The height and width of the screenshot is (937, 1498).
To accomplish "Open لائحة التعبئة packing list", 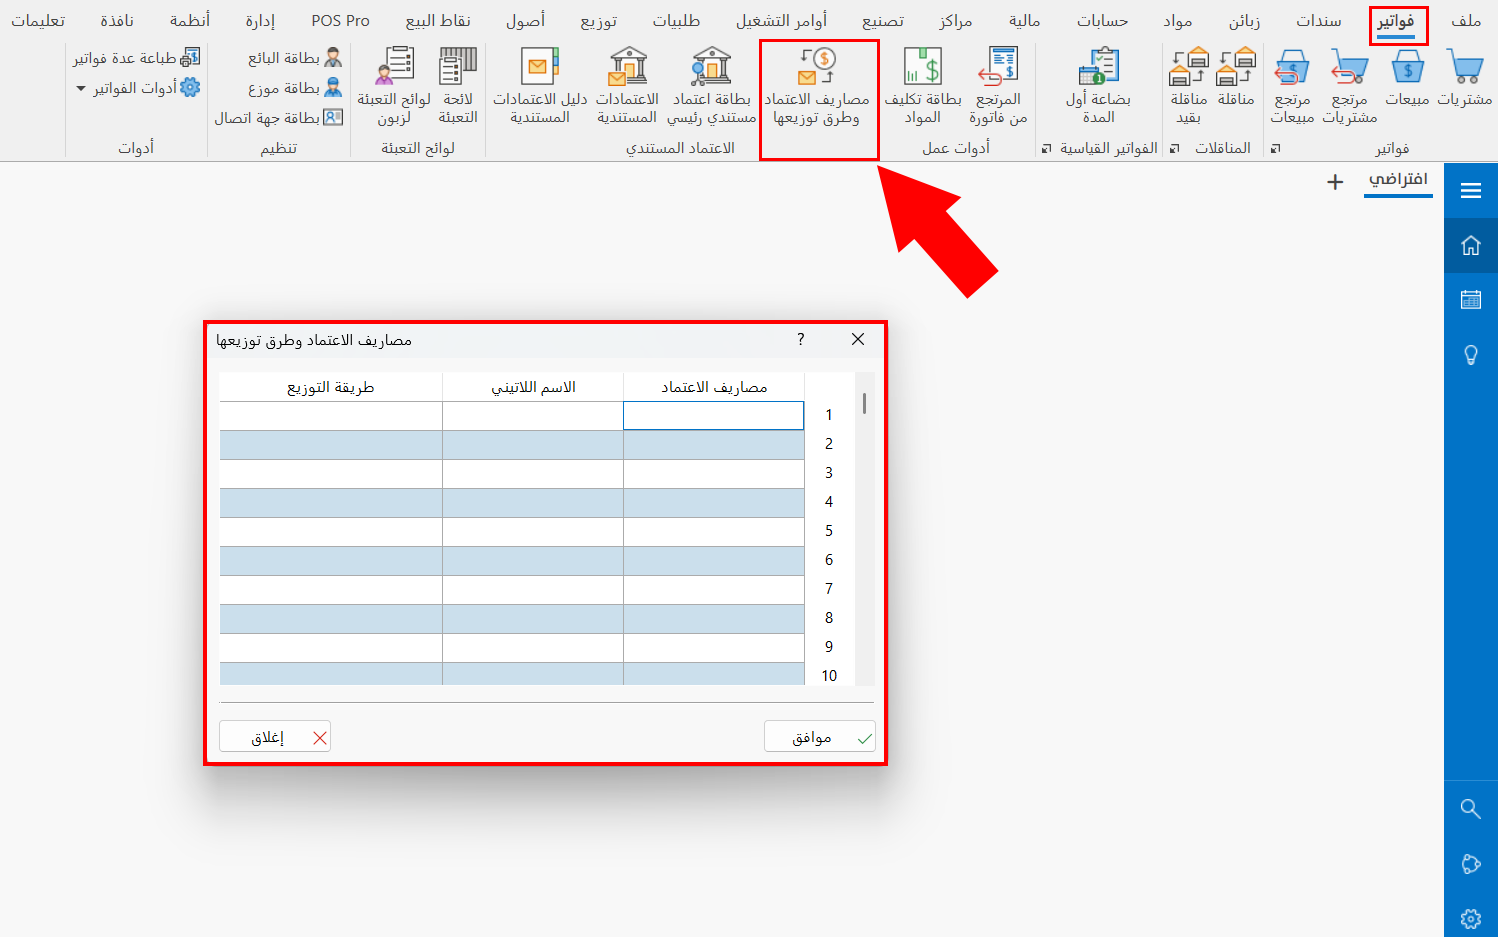I will [x=458, y=87].
